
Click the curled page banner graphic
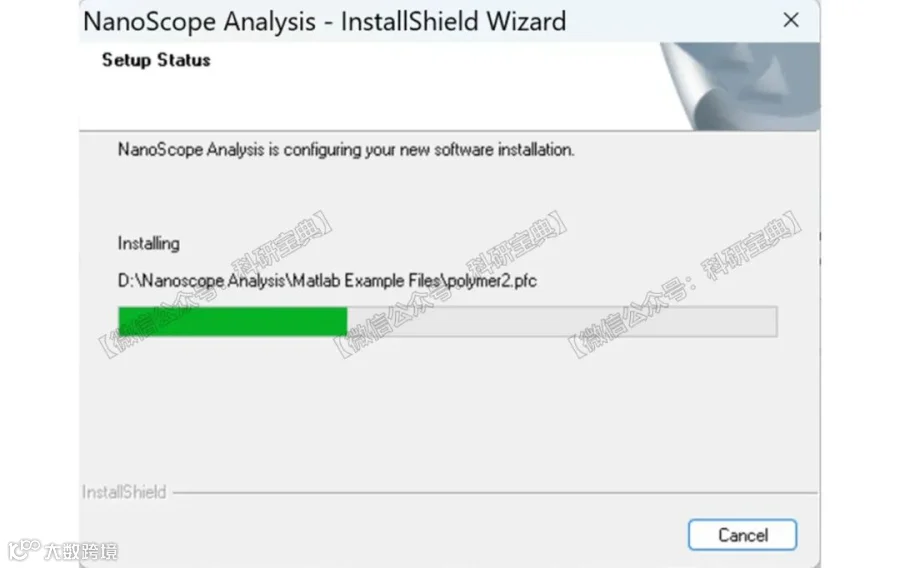(x=740, y=86)
